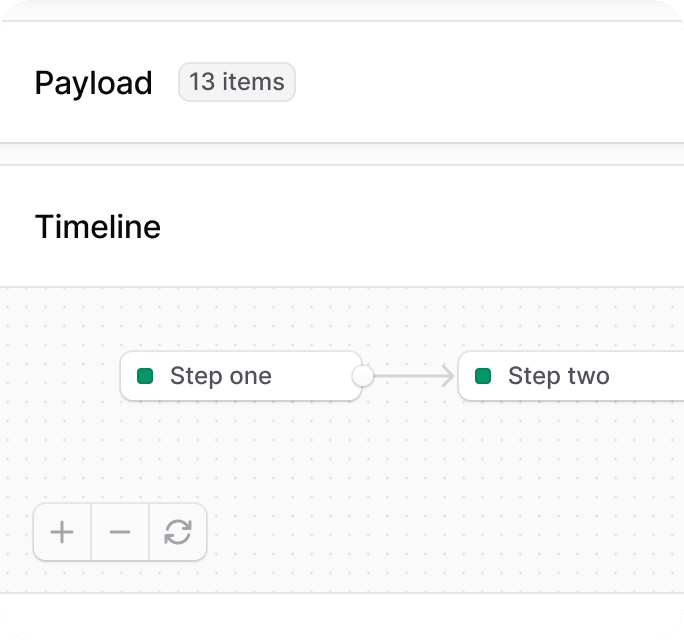Click the Payload heading
Image resolution: width=684 pixels, height=640 pixels.
(93, 83)
